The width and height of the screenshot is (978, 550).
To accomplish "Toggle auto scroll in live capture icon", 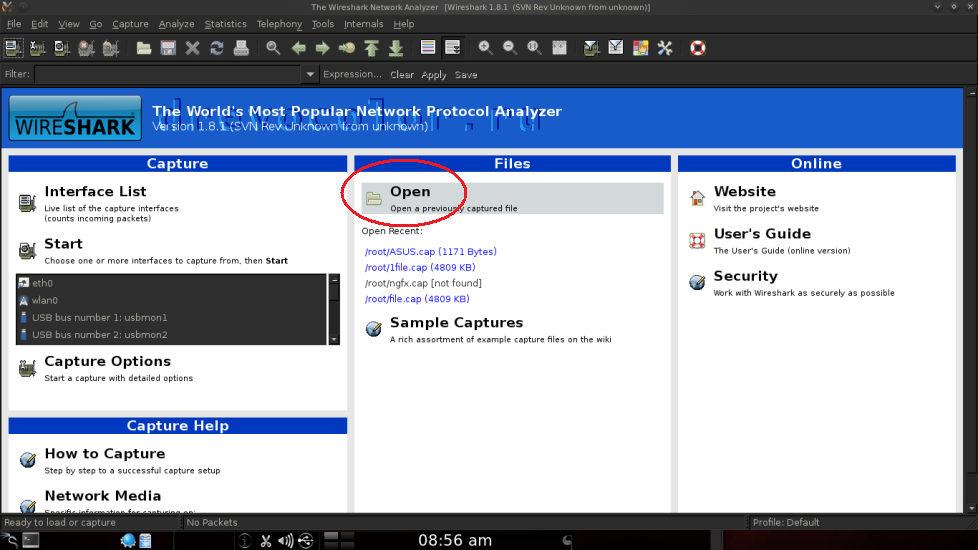I will pyautogui.click(x=453, y=48).
